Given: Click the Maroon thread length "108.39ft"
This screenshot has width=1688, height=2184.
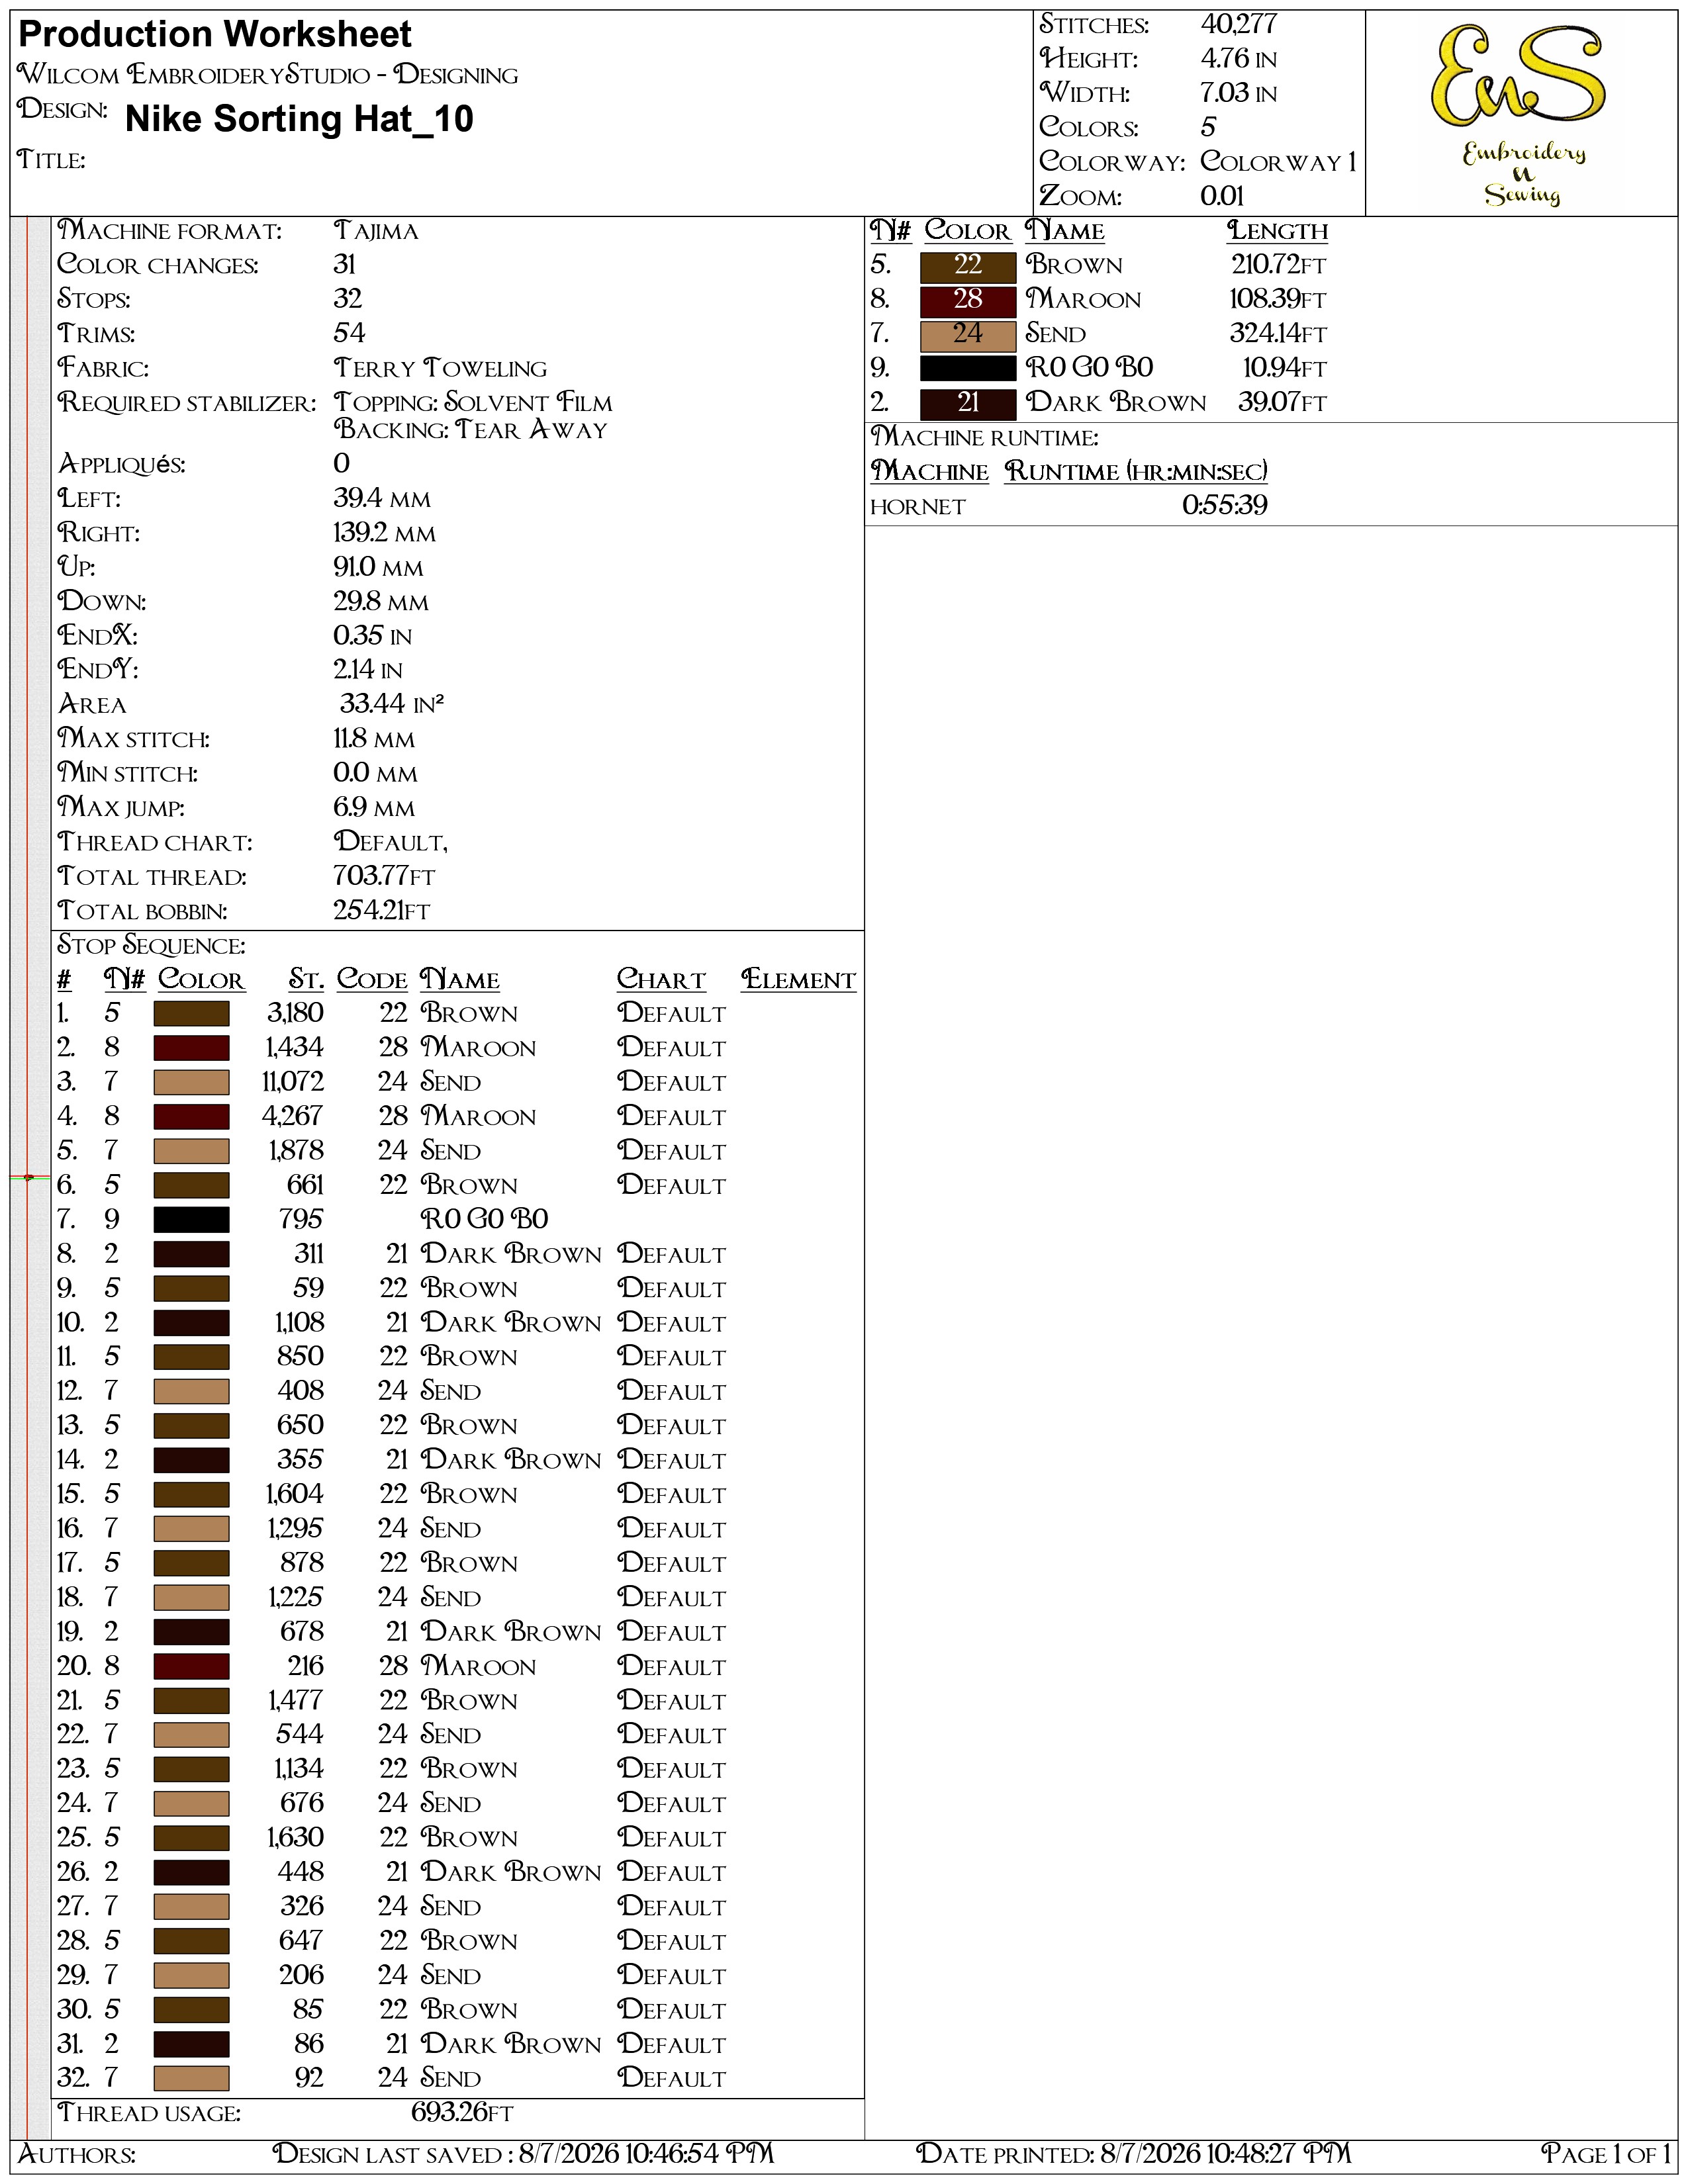Looking at the screenshot, I should click(x=1278, y=300).
